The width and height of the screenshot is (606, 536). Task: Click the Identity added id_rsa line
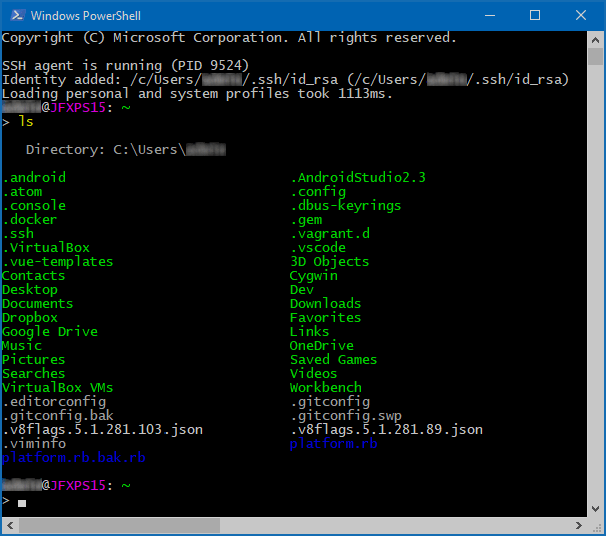[x=286, y=80]
